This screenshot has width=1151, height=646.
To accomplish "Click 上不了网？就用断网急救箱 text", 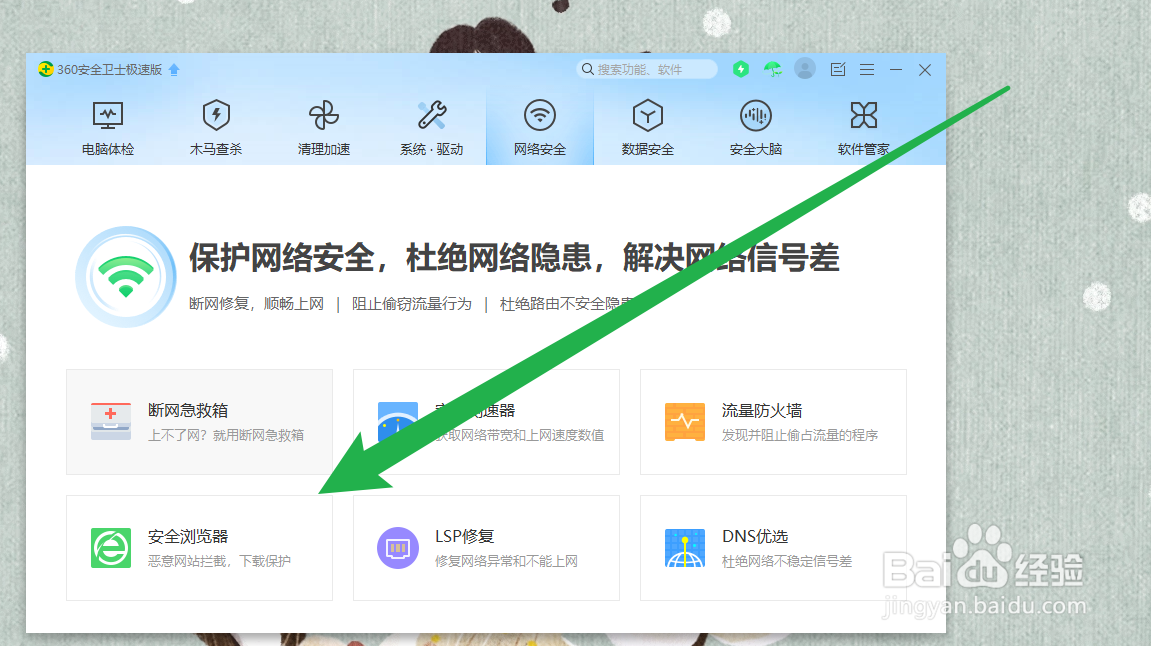I will [226, 435].
